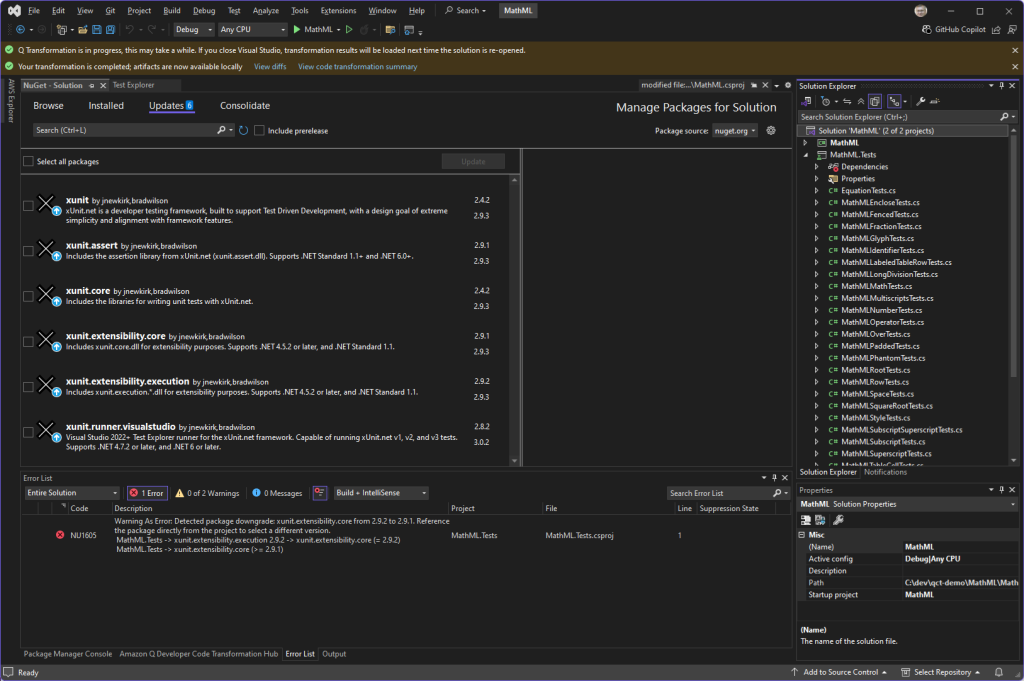Click the Sync with Active Document icon
This screenshot has width=1024, height=681.
(848, 100)
